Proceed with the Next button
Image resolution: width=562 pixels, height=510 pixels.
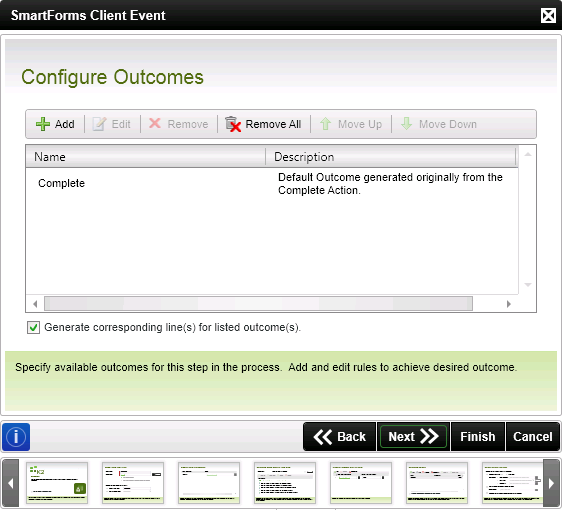click(413, 437)
